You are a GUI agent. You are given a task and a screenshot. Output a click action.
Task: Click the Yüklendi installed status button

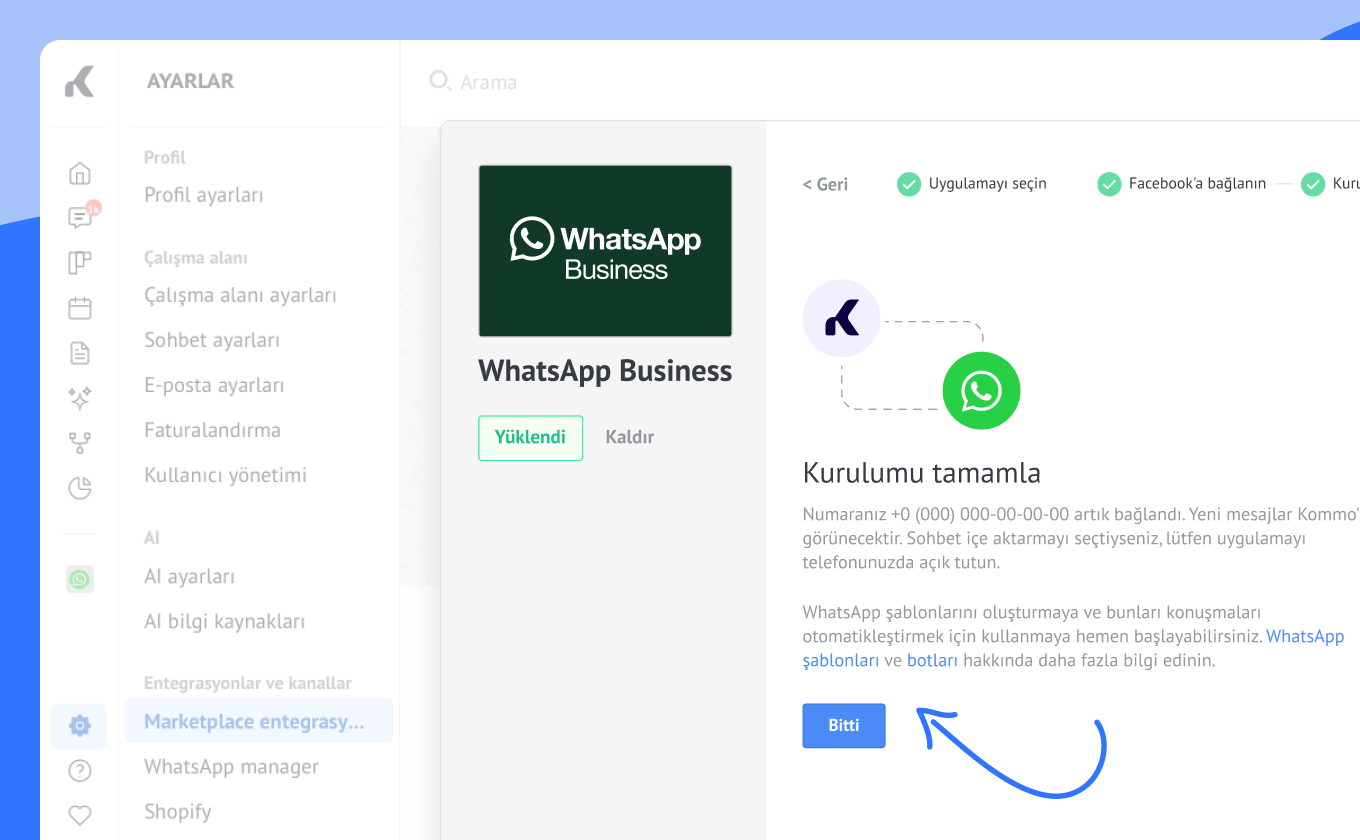(x=530, y=437)
